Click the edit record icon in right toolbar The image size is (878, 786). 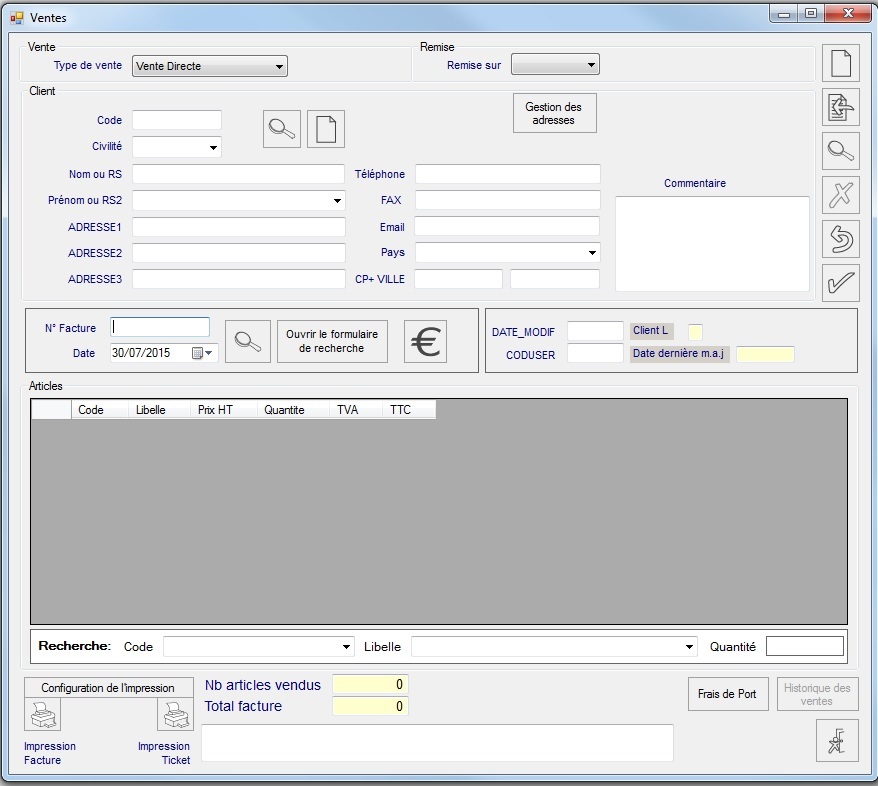pyautogui.click(x=840, y=107)
